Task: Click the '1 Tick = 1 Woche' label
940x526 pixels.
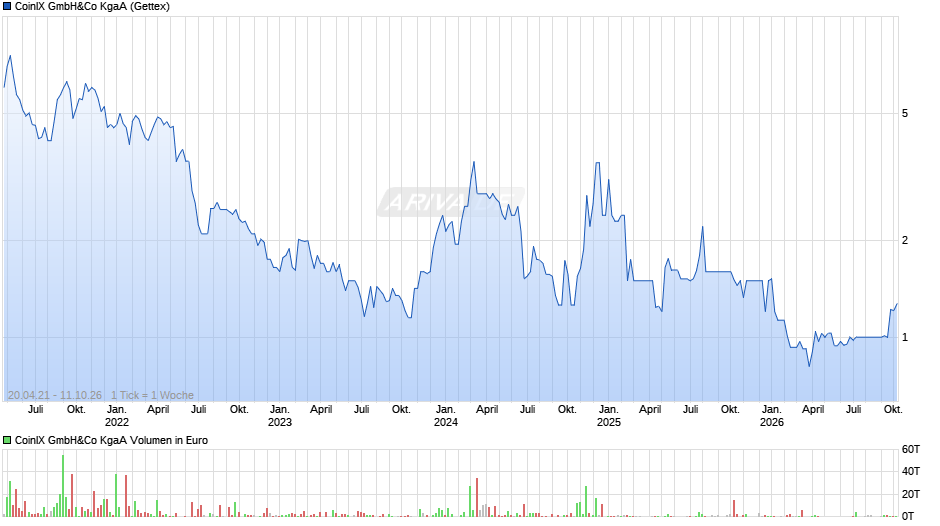Action: pyautogui.click(x=152, y=395)
